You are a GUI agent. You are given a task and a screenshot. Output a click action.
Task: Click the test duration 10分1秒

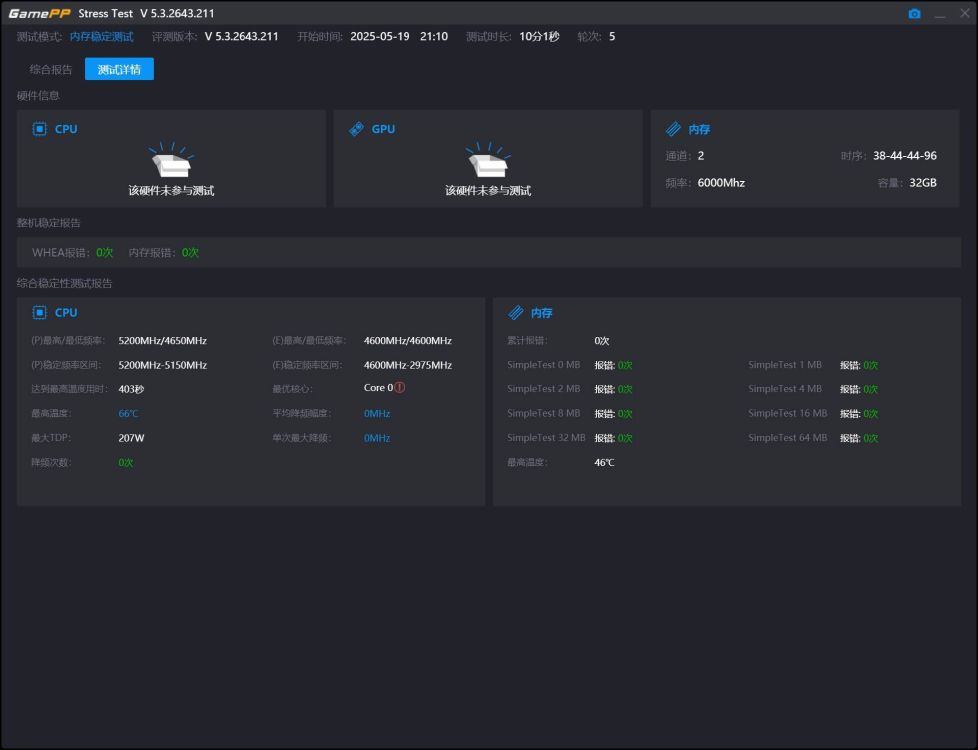(539, 37)
